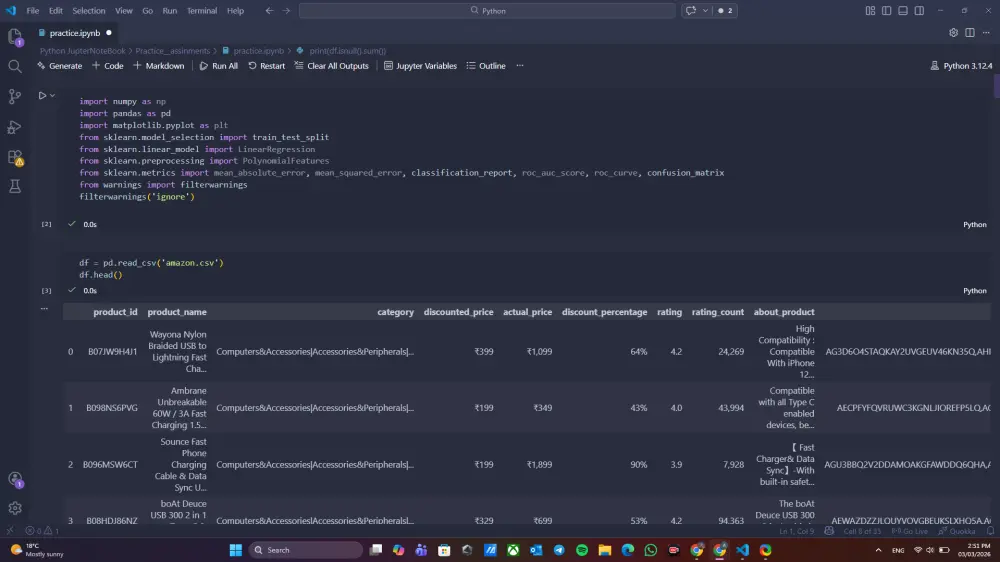Open cell output options ellipsis
Image resolution: width=1000 pixels, height=562 pixels.
coord(44,309)
